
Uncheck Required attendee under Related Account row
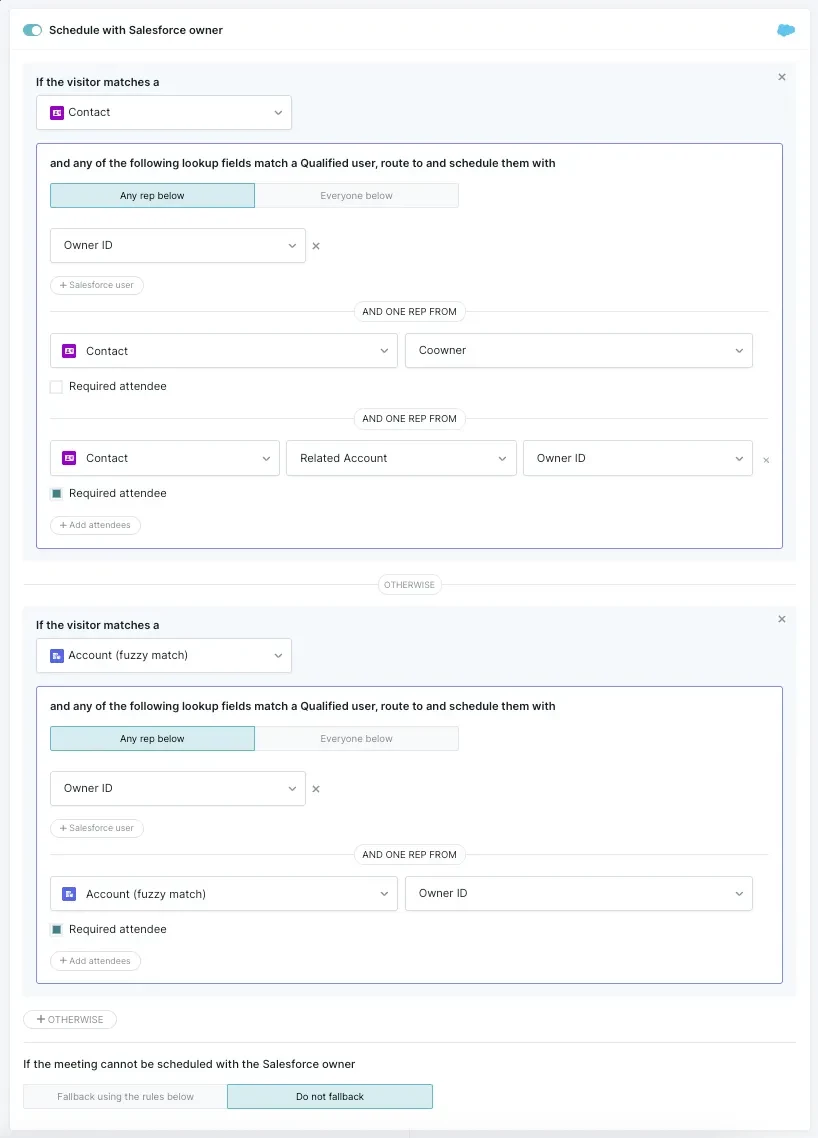(x=56, y=494)
